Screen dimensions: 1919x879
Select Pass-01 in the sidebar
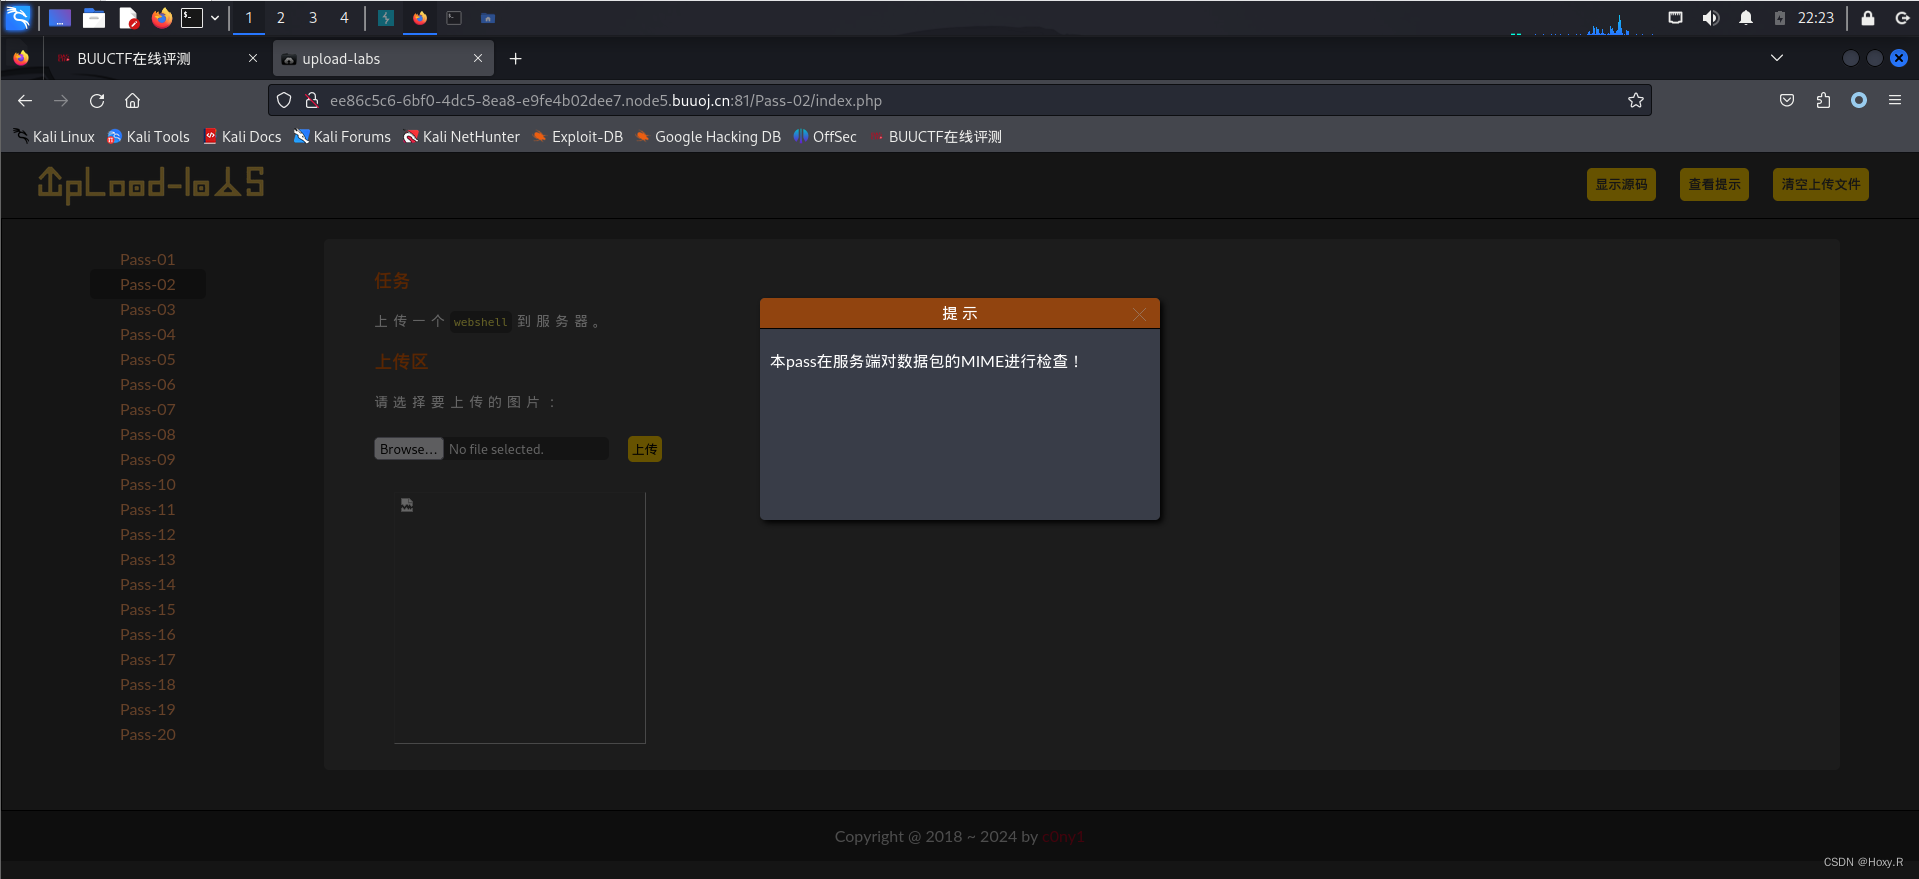(148, 259)
